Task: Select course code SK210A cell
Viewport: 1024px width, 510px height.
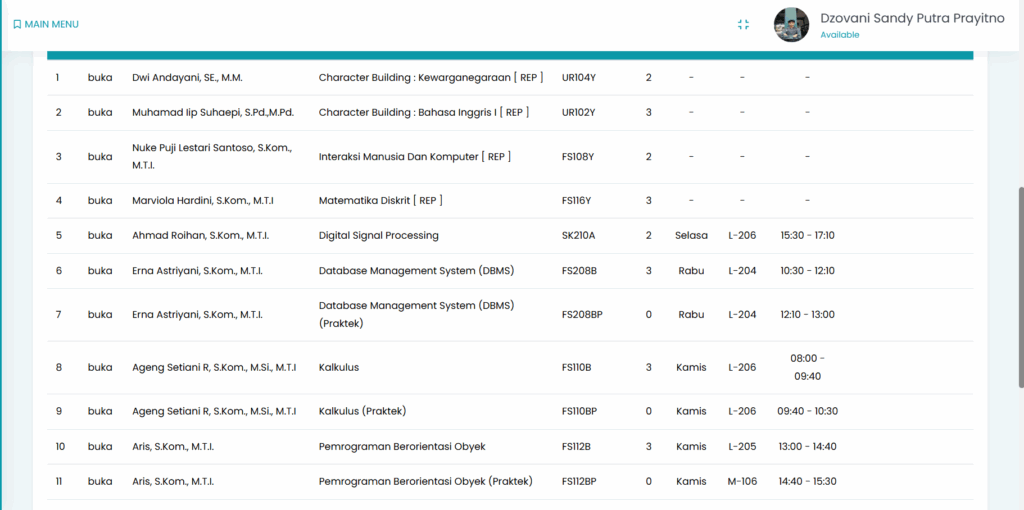Action: point(578,236)
